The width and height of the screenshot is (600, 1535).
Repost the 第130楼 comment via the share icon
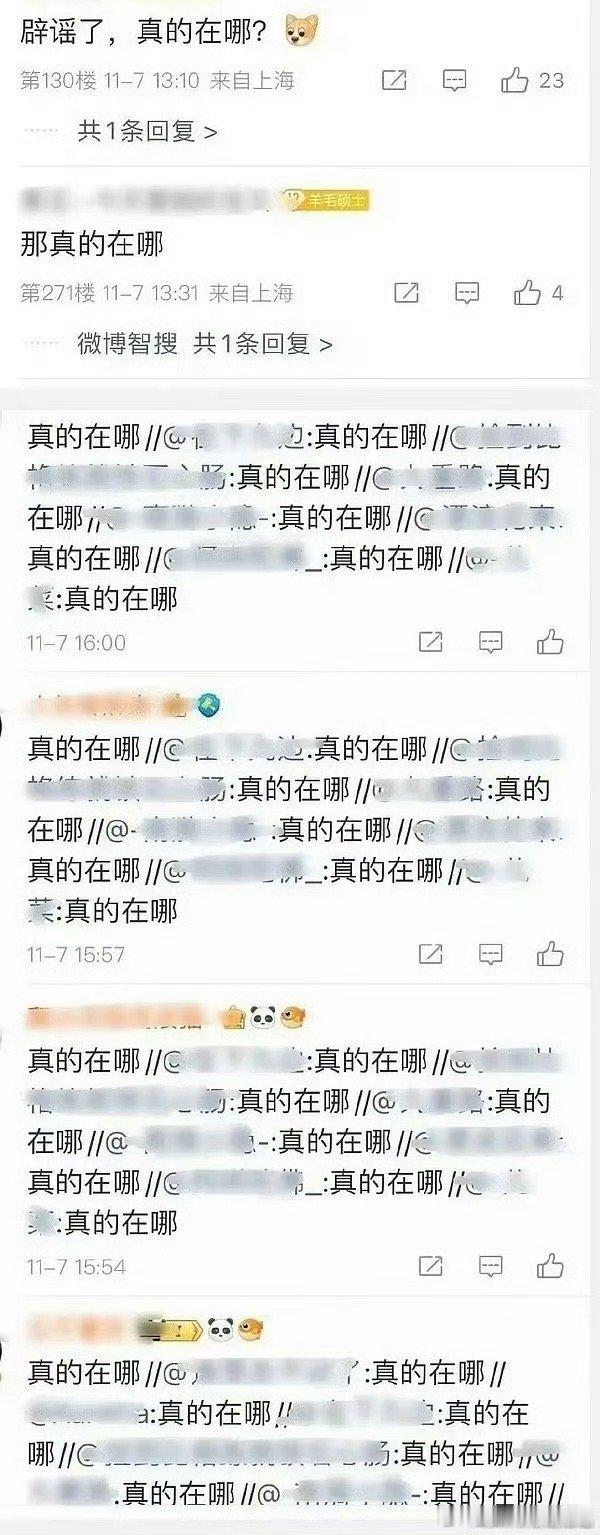pos(395,81)
